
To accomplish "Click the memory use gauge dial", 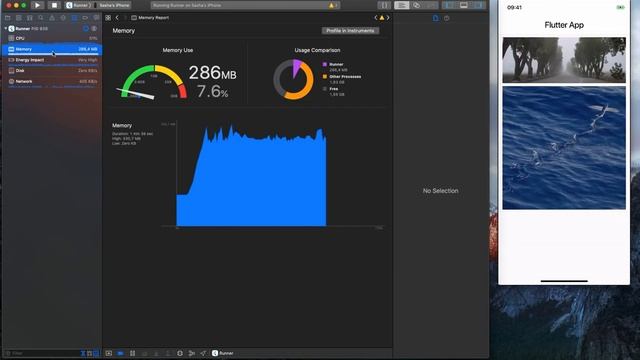I will tap(153, 82).
